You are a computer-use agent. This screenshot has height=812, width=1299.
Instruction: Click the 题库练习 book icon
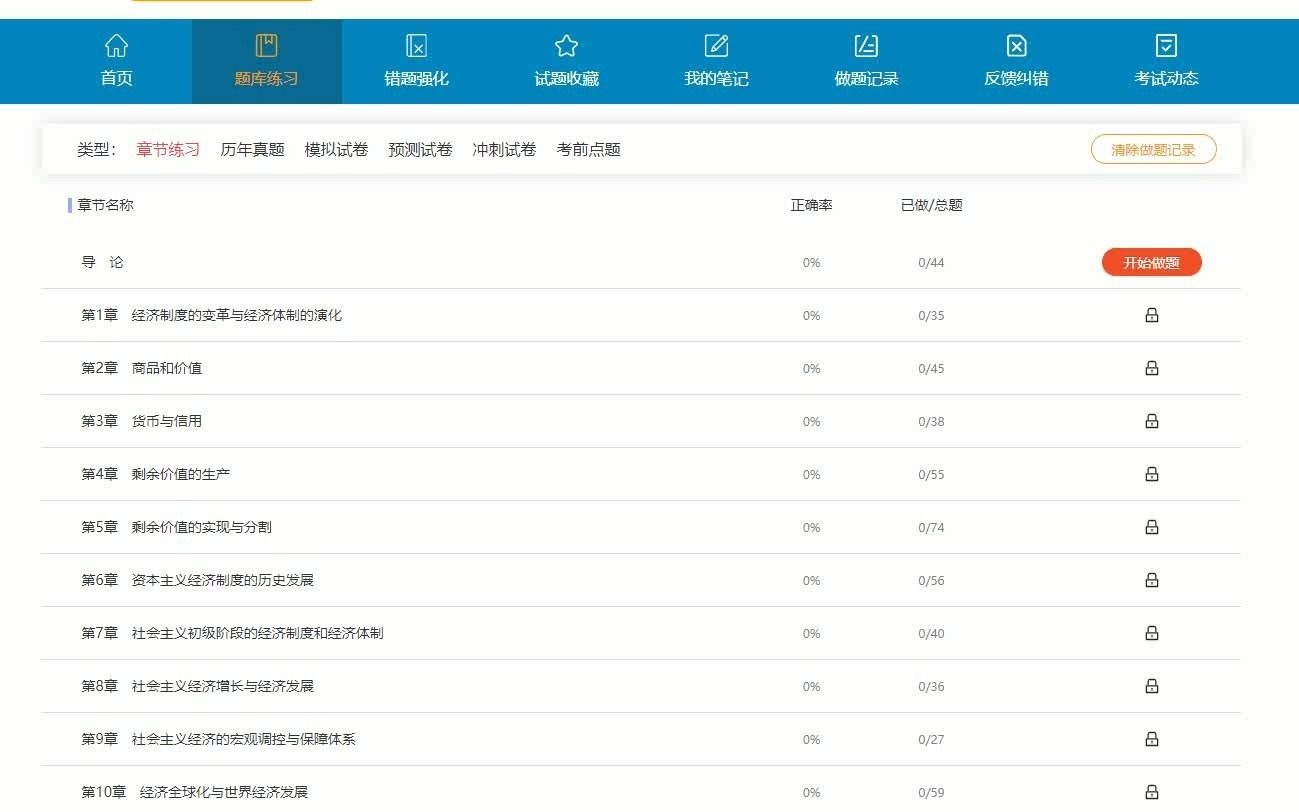click(x=266, y=46)
